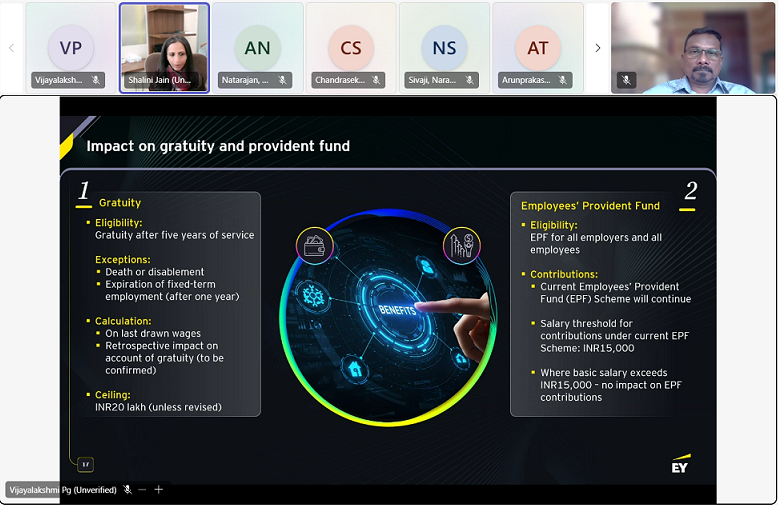Click the AN avatar for Natarajan
Viewport: 778px width, 505px height.
257,48
